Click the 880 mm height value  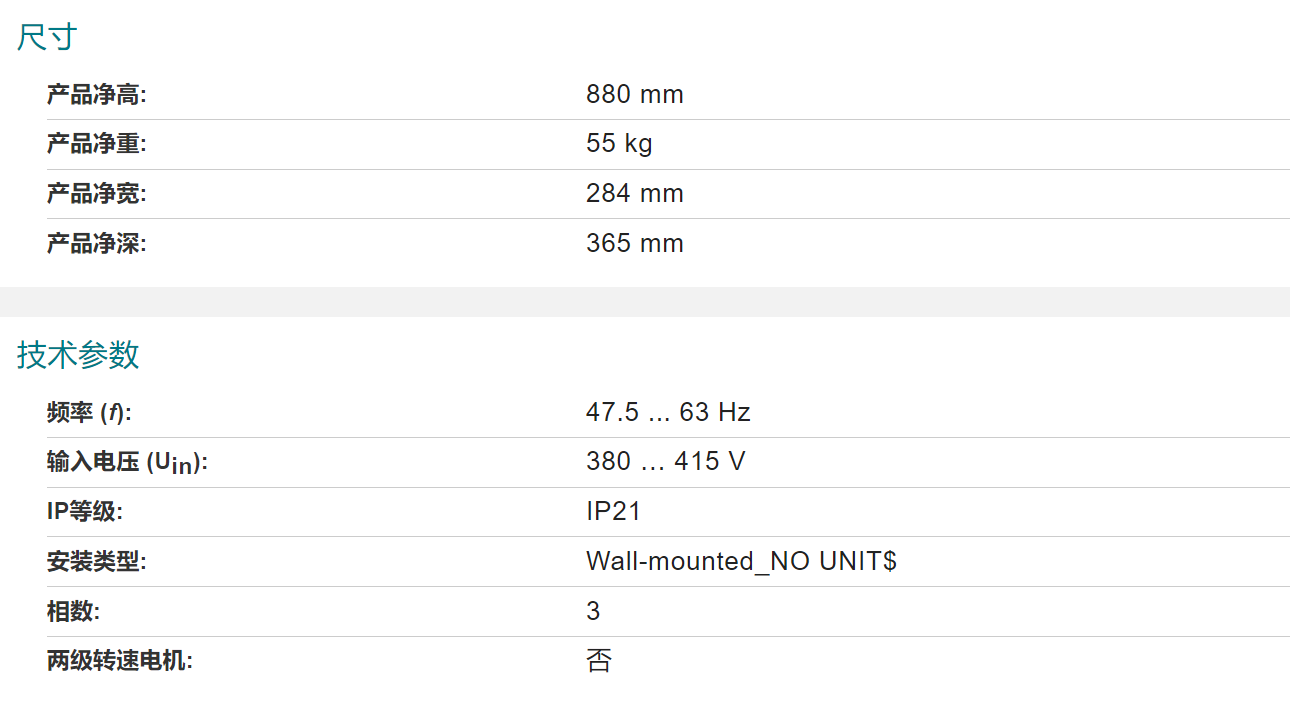(x=635, y=95)
